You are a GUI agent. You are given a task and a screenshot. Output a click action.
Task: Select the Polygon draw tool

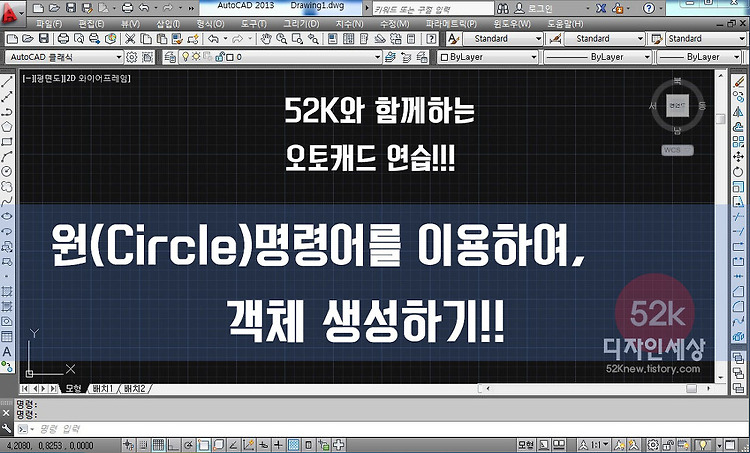pos(7,127)
